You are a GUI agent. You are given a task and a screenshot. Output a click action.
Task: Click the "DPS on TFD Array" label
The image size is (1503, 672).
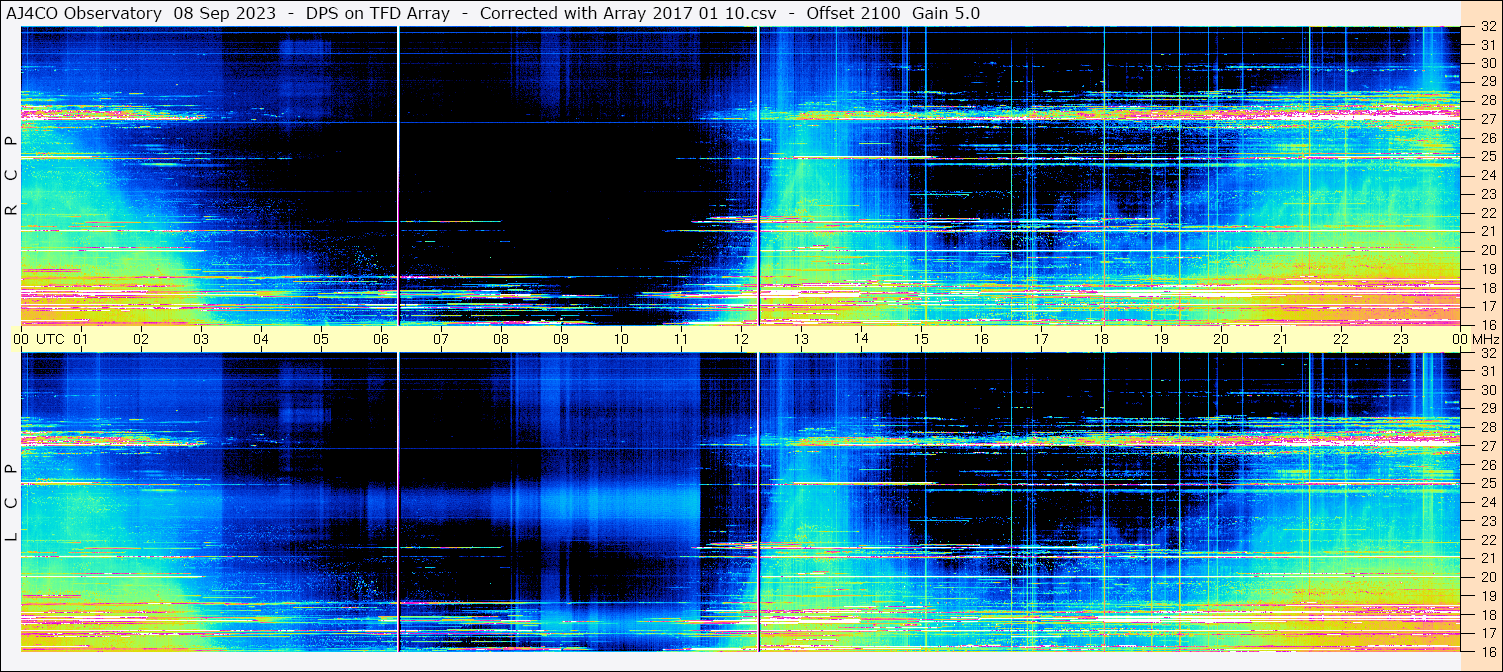pyautogui.click(x=378, y=13)
